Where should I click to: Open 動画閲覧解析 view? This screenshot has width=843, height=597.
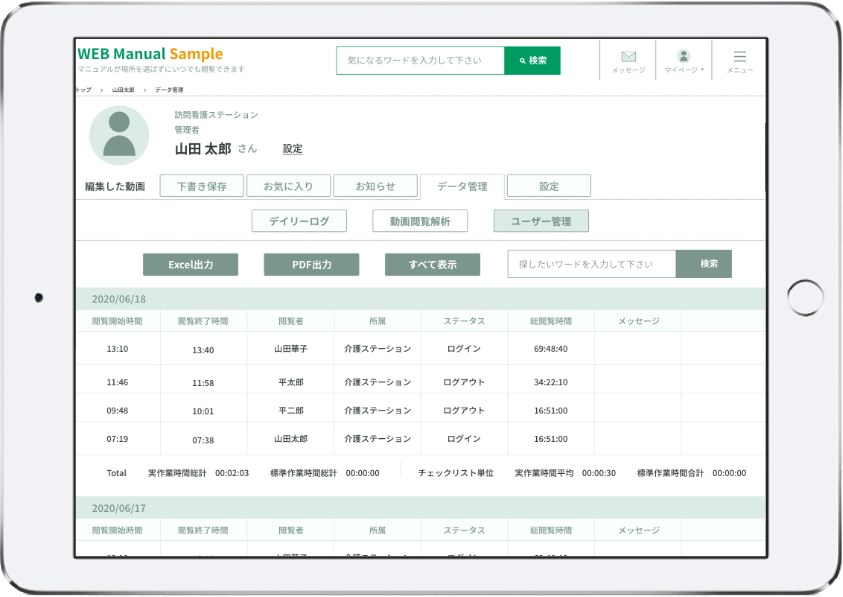(420, 221)
